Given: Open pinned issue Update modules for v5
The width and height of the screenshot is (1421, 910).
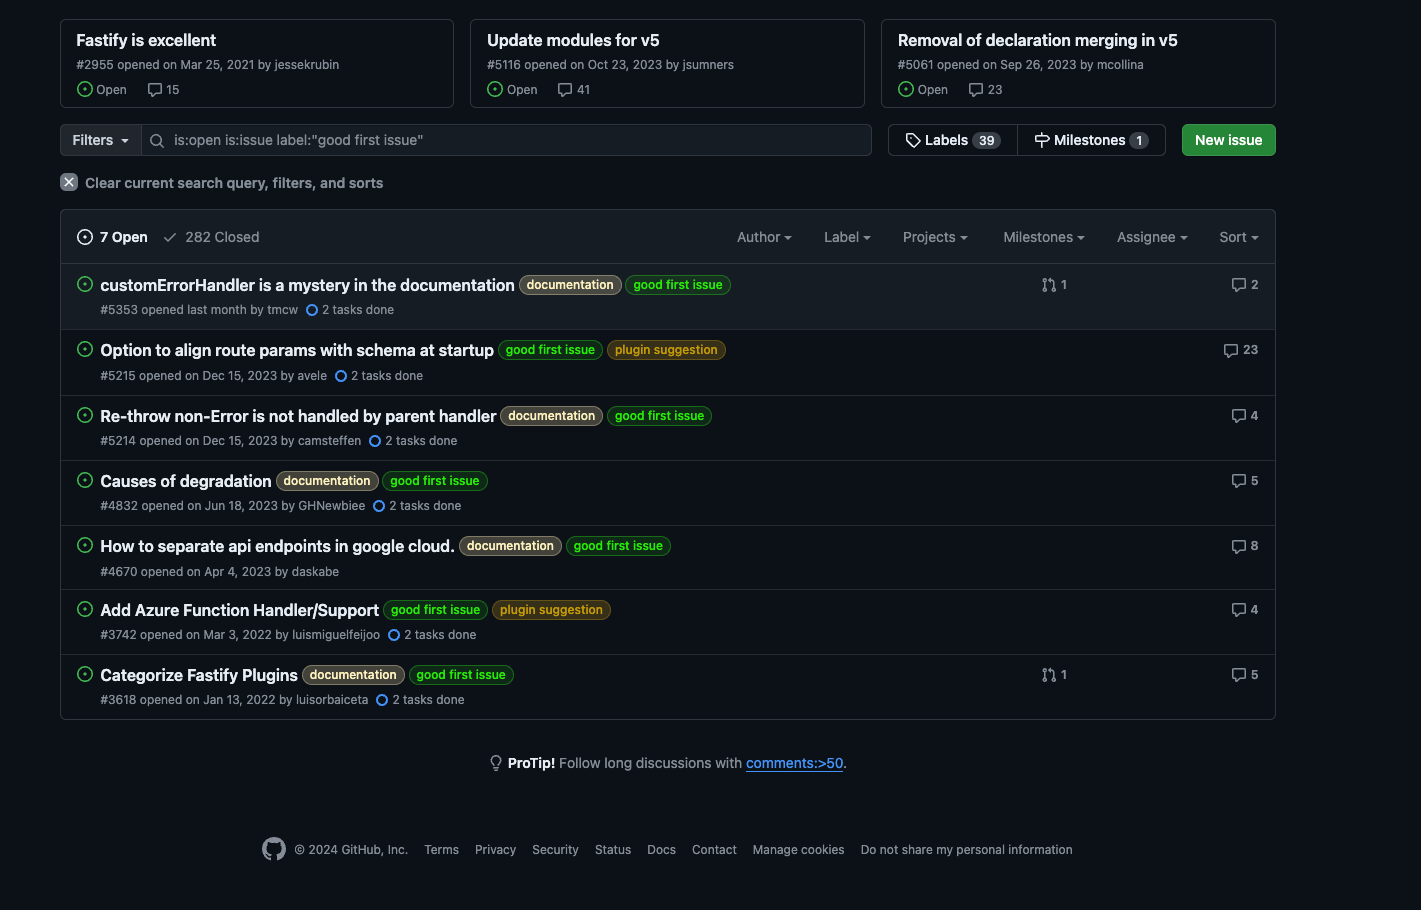Looking at the screenshot, I should tap(573, 40).
